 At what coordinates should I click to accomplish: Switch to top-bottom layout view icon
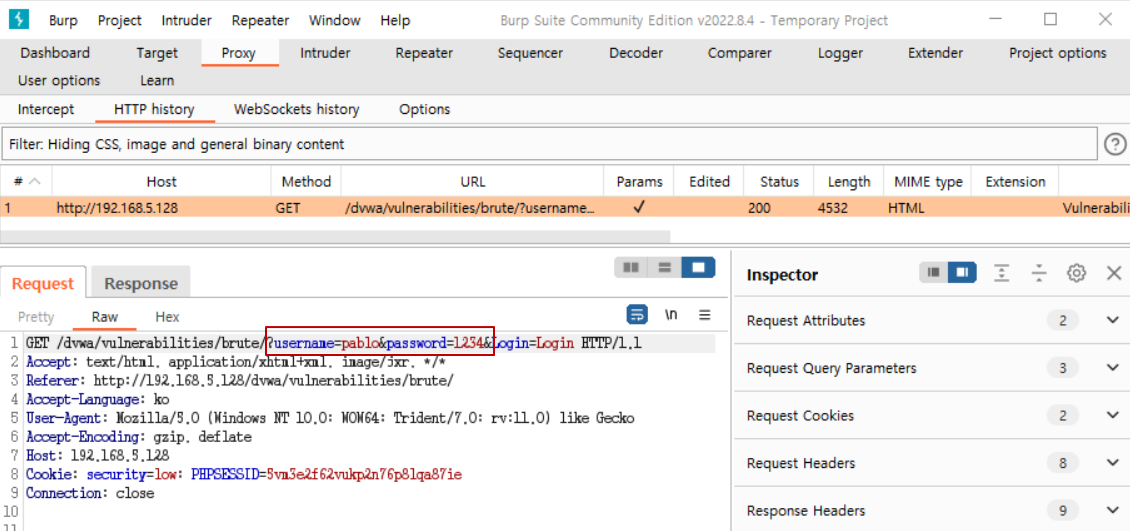coord(664,267)
